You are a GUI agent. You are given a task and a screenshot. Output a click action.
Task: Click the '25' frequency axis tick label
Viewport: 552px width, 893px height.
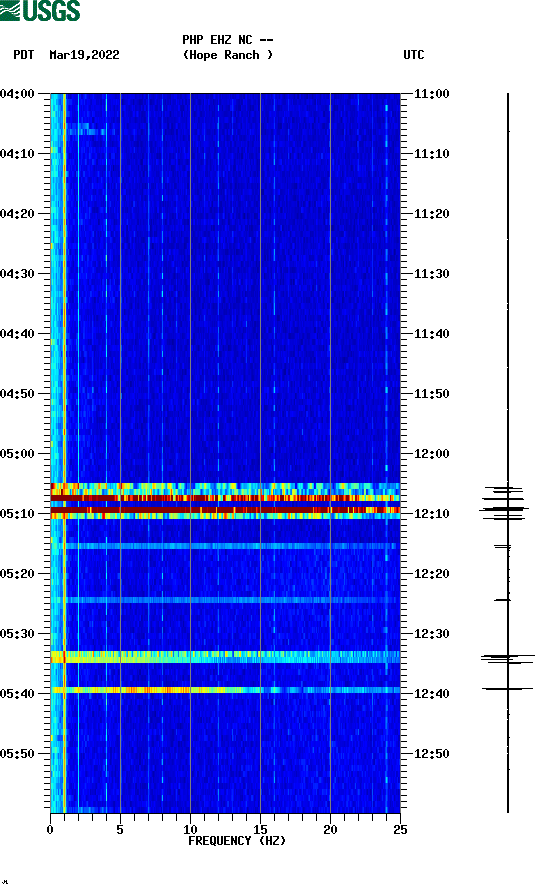[x=400, y=830]
